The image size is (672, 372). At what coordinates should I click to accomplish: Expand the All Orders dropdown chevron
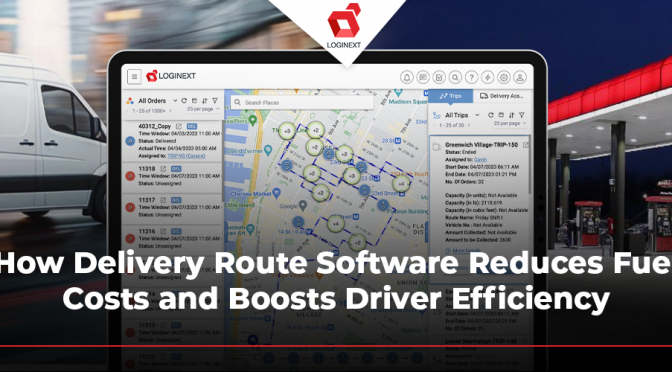(175, 101)
